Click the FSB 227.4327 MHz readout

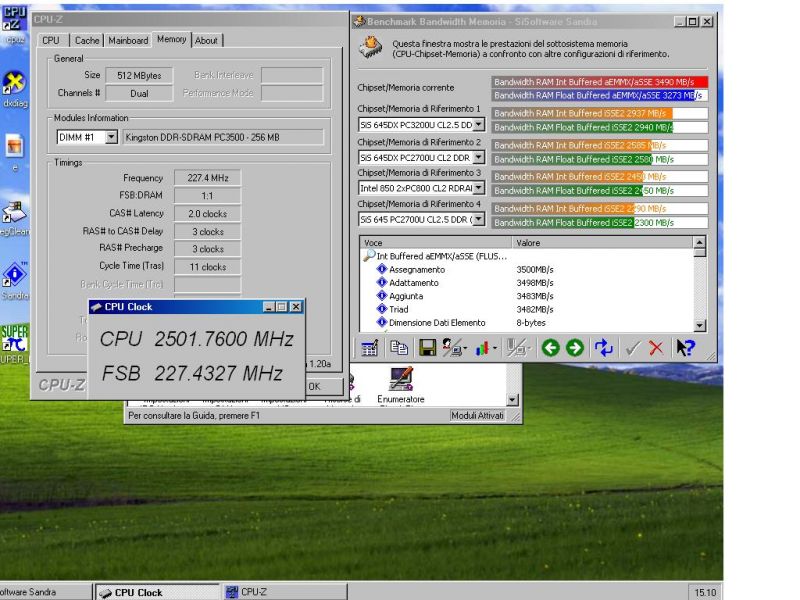click(x=192, y=373)
